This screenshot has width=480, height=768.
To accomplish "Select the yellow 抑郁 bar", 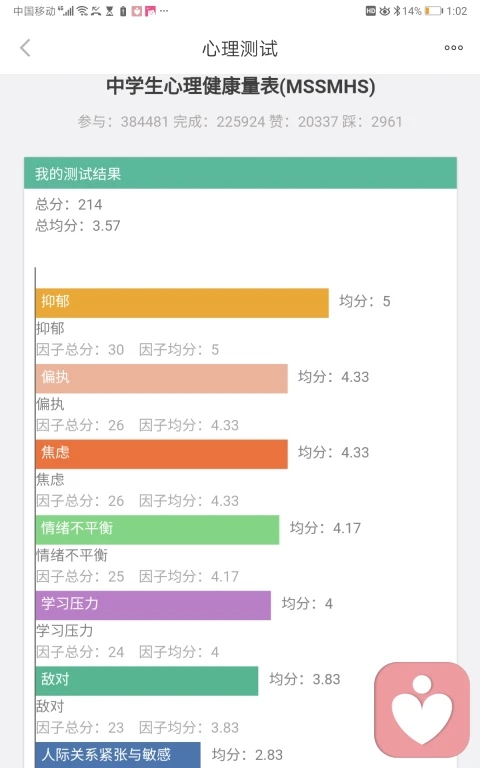I will point(182,303).
